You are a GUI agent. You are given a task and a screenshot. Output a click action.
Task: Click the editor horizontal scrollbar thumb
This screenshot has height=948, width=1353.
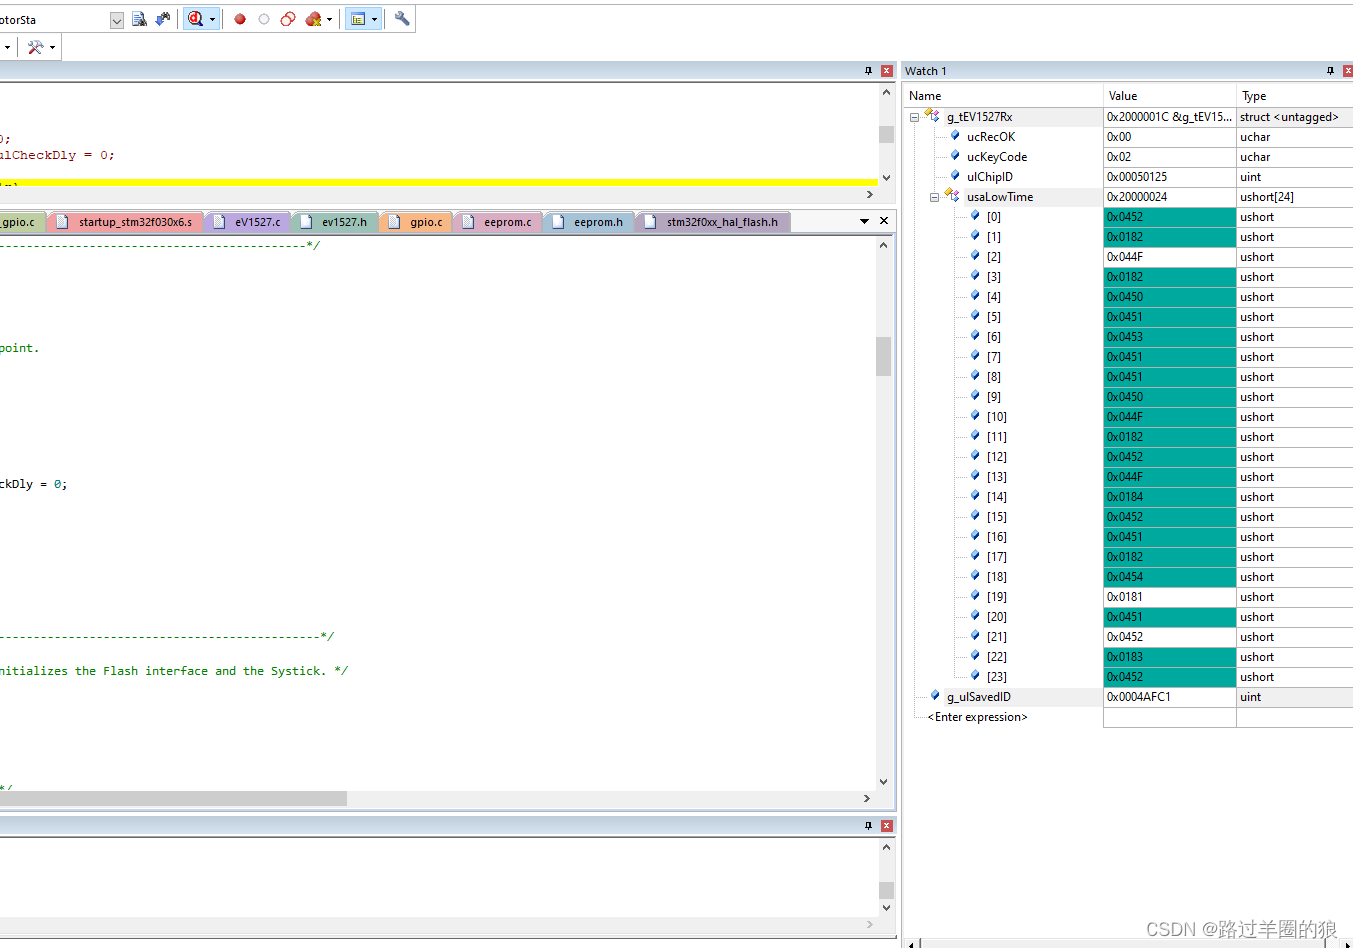pyautogui.click(x=173, y=798)
